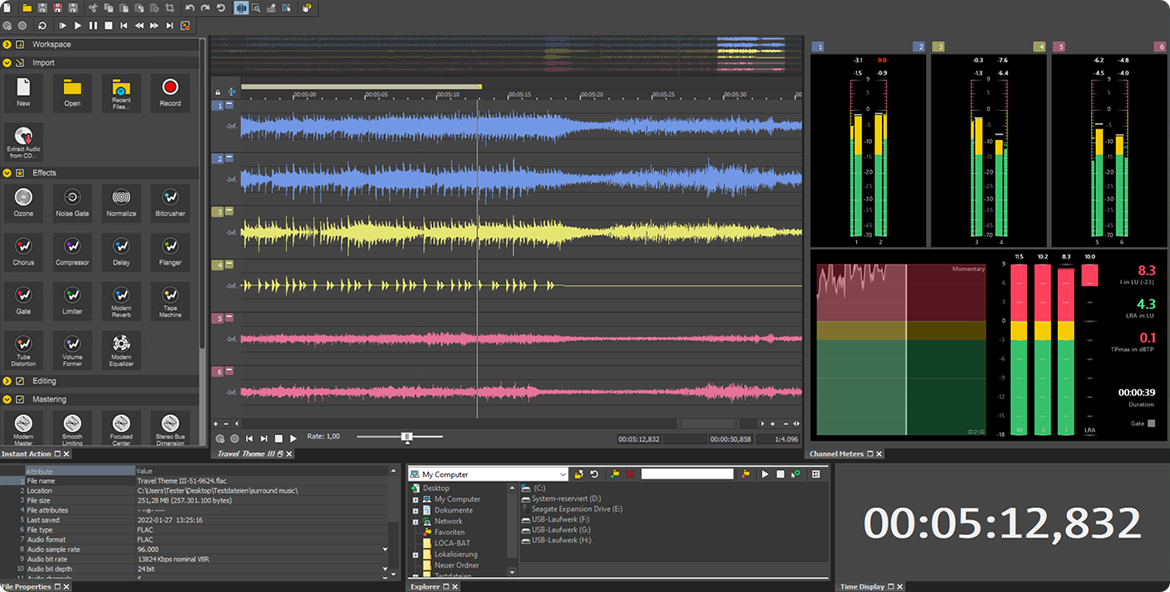Viewport: 1170px width, 592px height.
Task: Toggle the Mastering section checkbox
Action: 19,399
